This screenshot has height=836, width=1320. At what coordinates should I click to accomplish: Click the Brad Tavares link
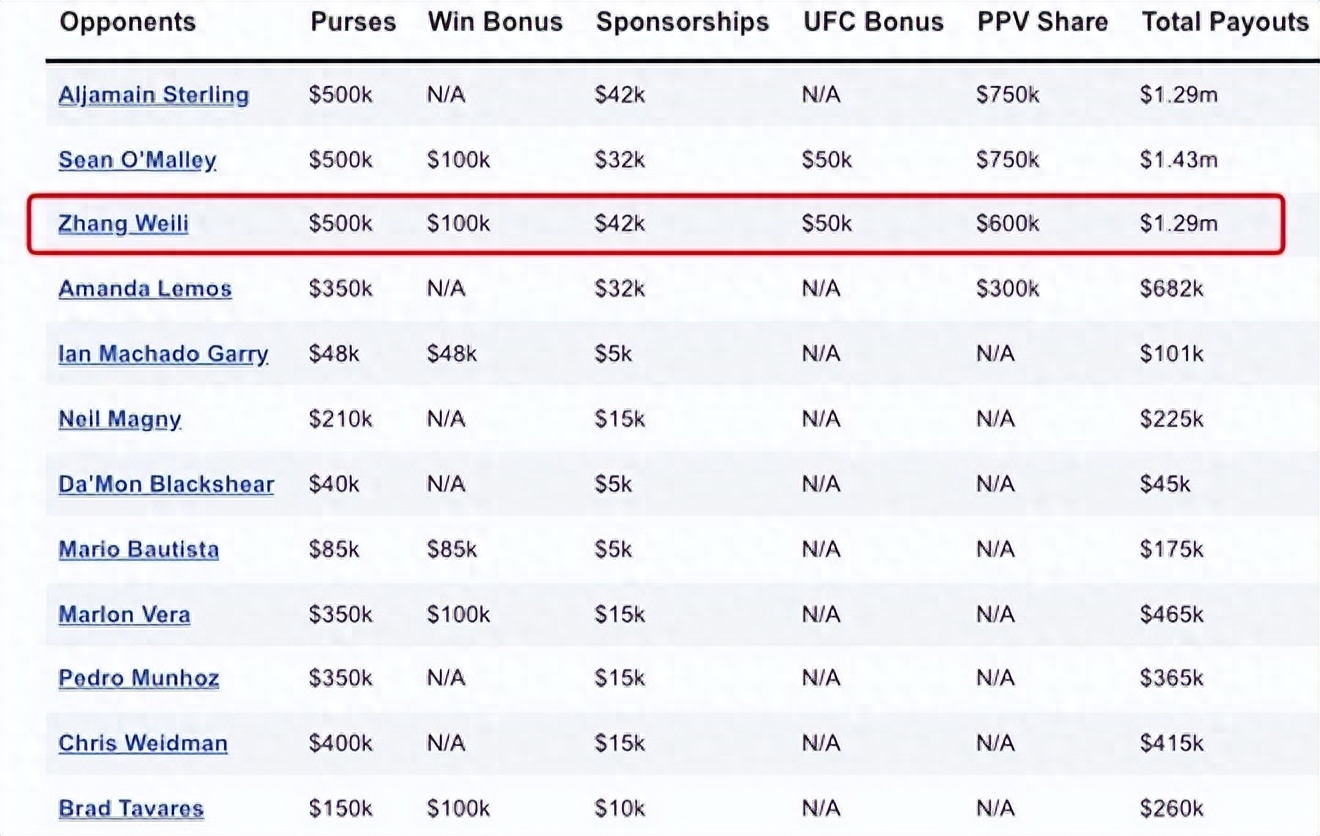131,809
